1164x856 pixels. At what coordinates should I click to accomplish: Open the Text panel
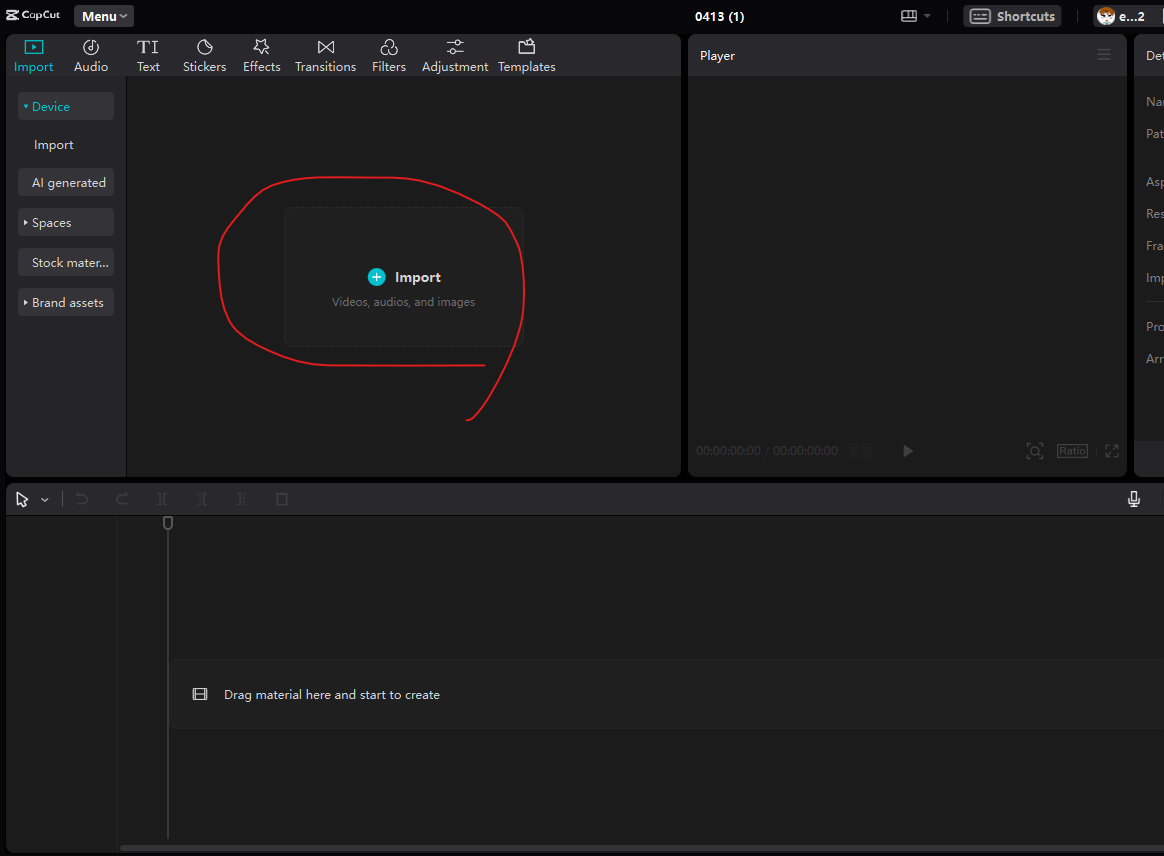click(148, 56)
